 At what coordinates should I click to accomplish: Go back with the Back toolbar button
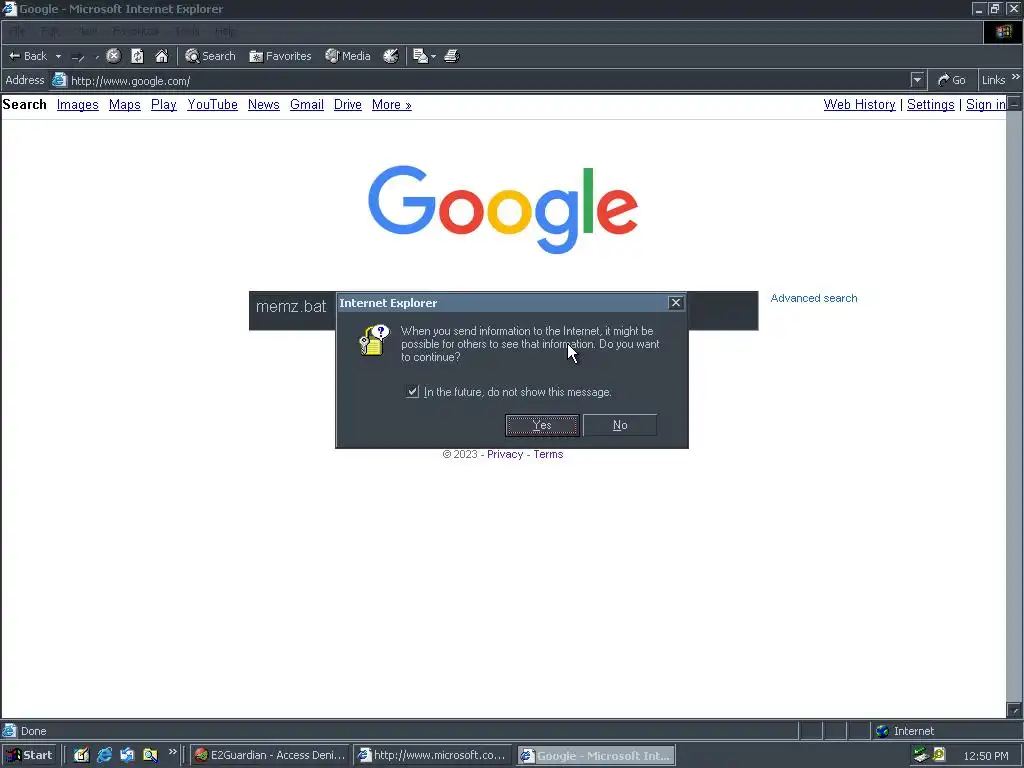(x=27, y=56)
